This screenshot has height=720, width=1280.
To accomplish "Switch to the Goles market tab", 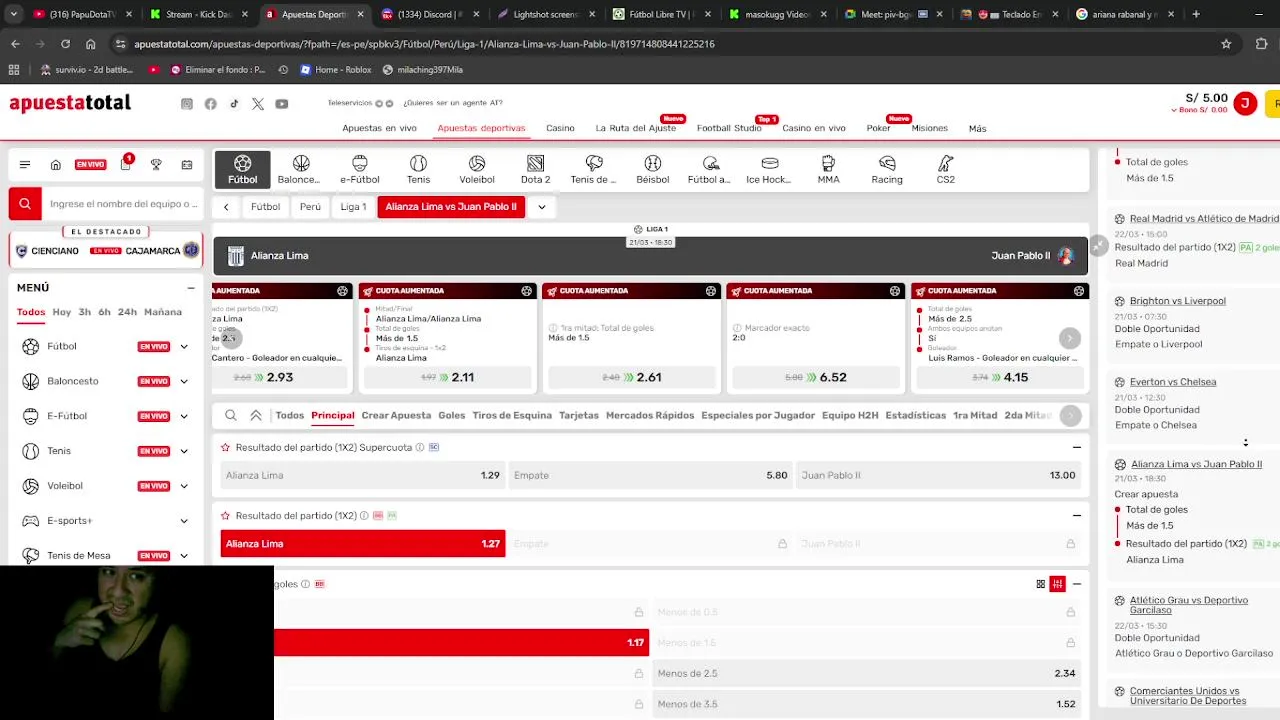I will click(x=451, y=415).
